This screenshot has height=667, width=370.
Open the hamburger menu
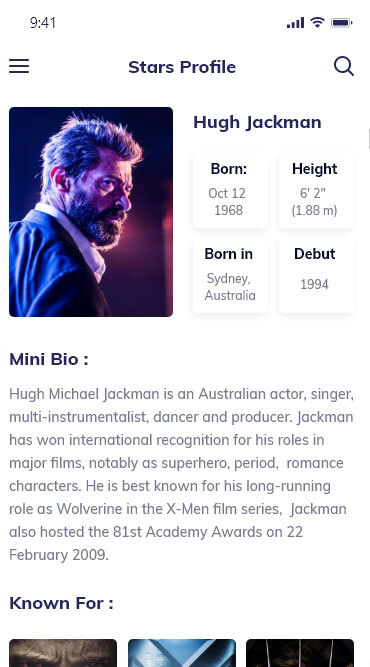click(19, 66)
